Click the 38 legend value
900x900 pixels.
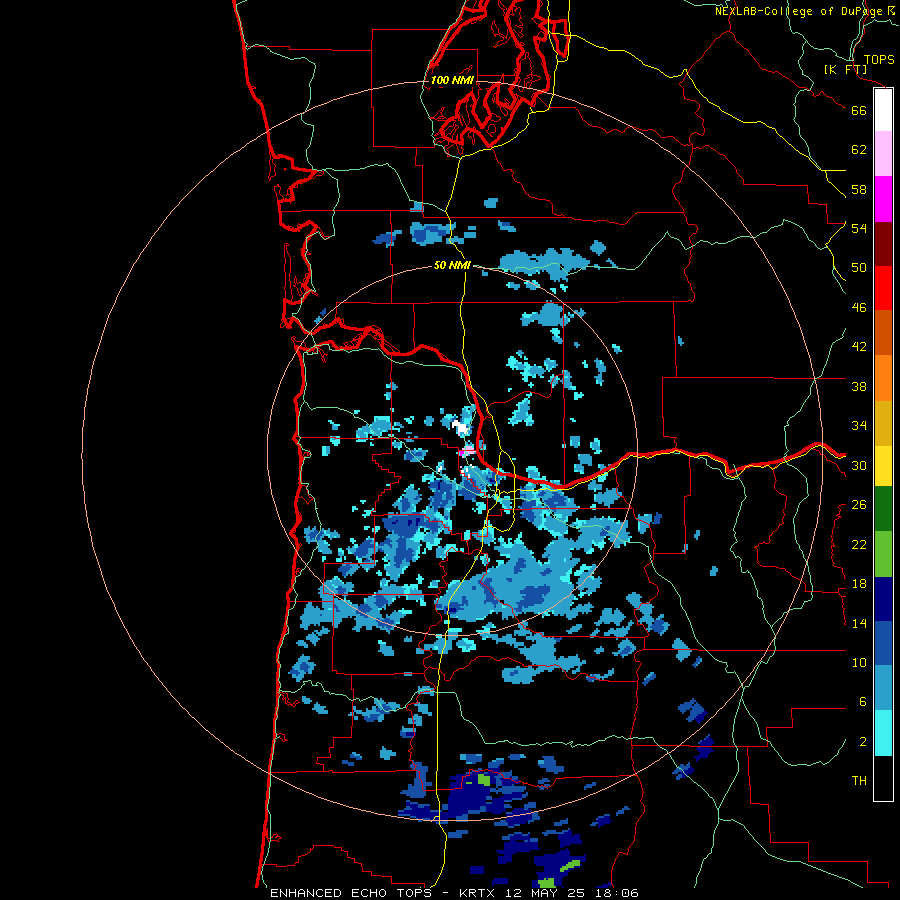(859, 386)
